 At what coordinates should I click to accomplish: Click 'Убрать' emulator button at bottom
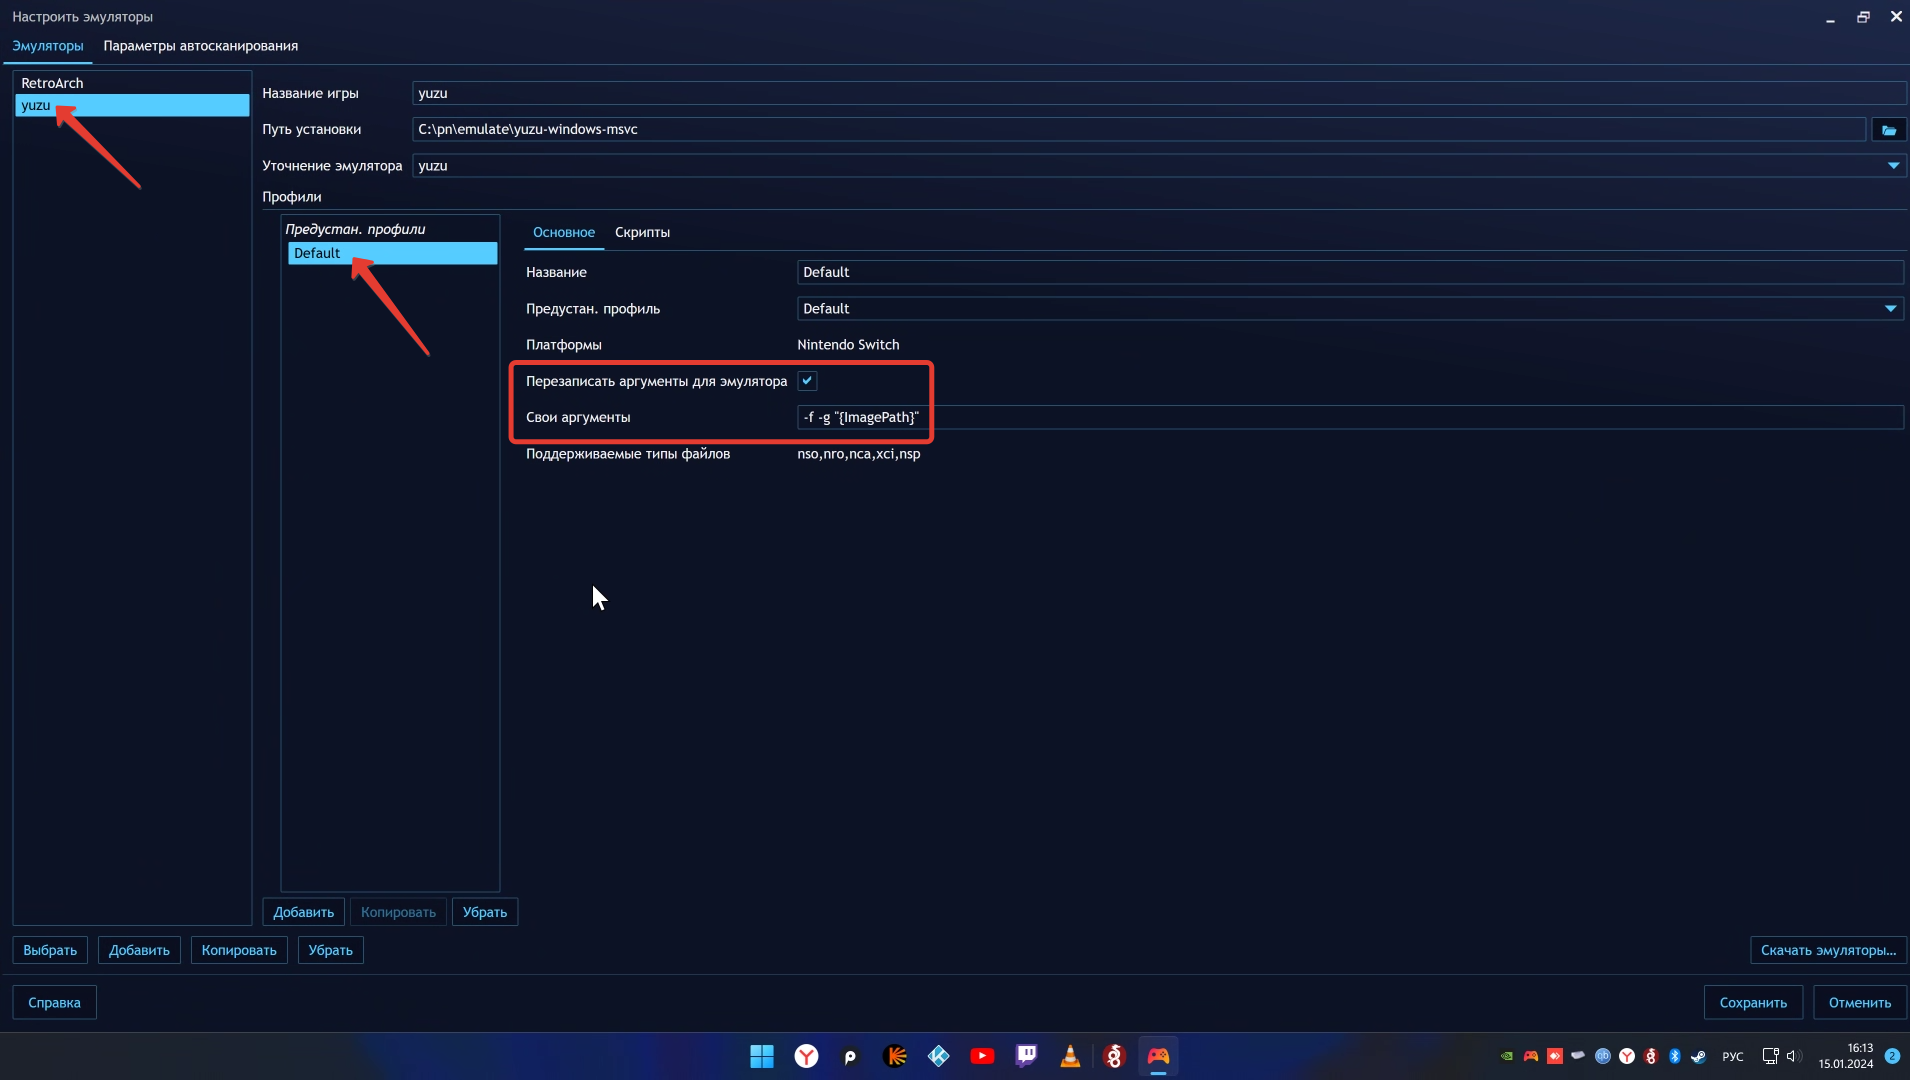point(331,950)
